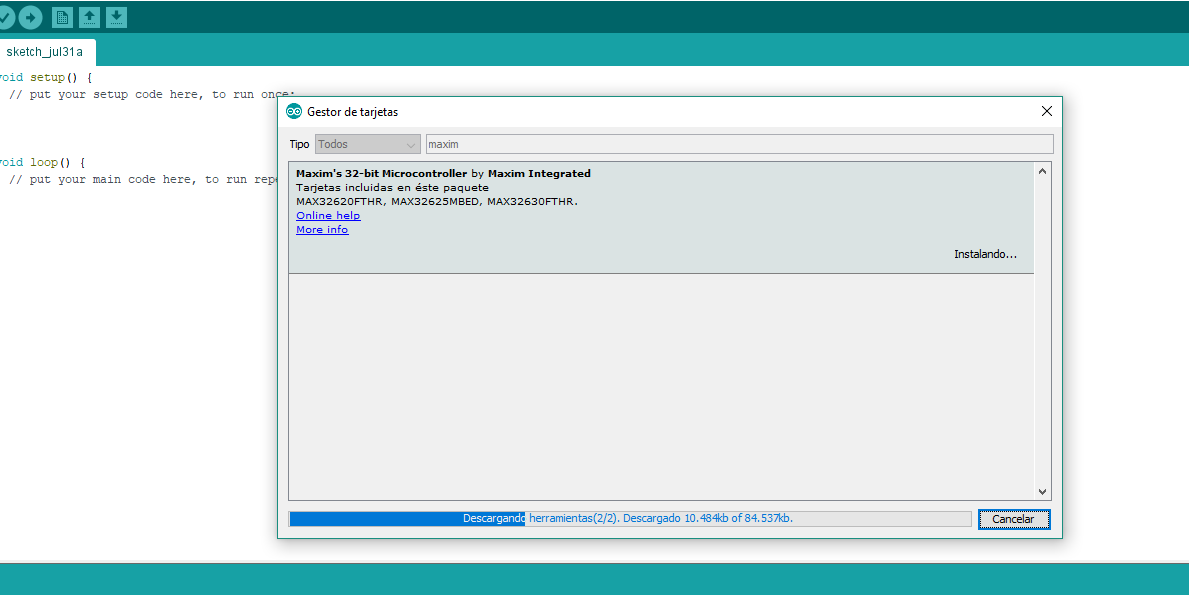Click the Upload arrow toolbar icon
The width and height of the screenshot is (1189, 595).
(x=30, y=17)
